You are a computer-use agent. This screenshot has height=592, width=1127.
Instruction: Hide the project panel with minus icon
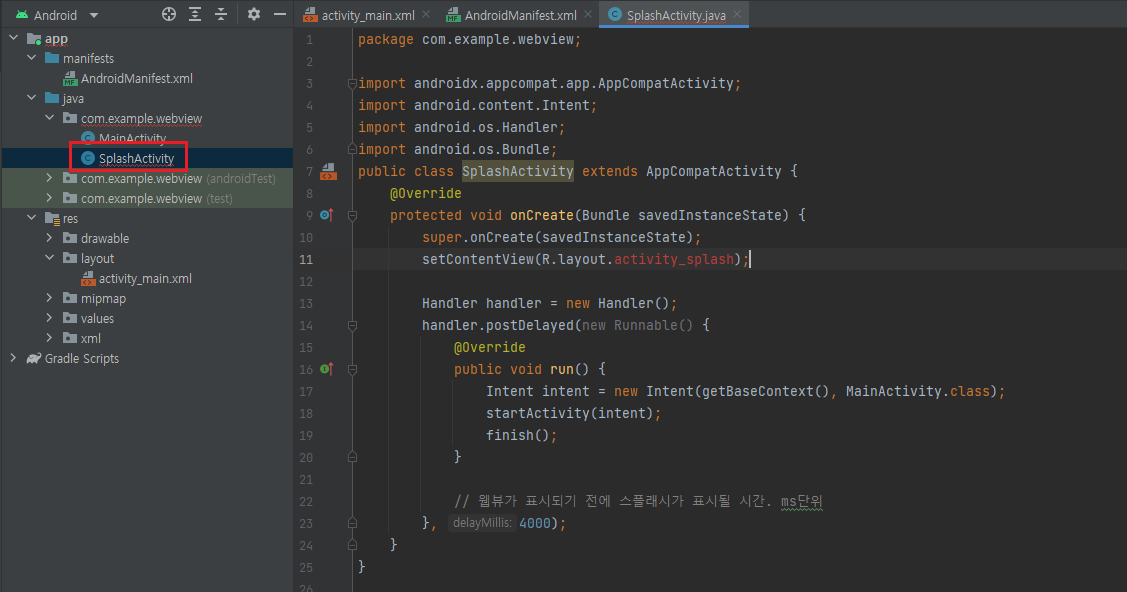click(280, 14)
